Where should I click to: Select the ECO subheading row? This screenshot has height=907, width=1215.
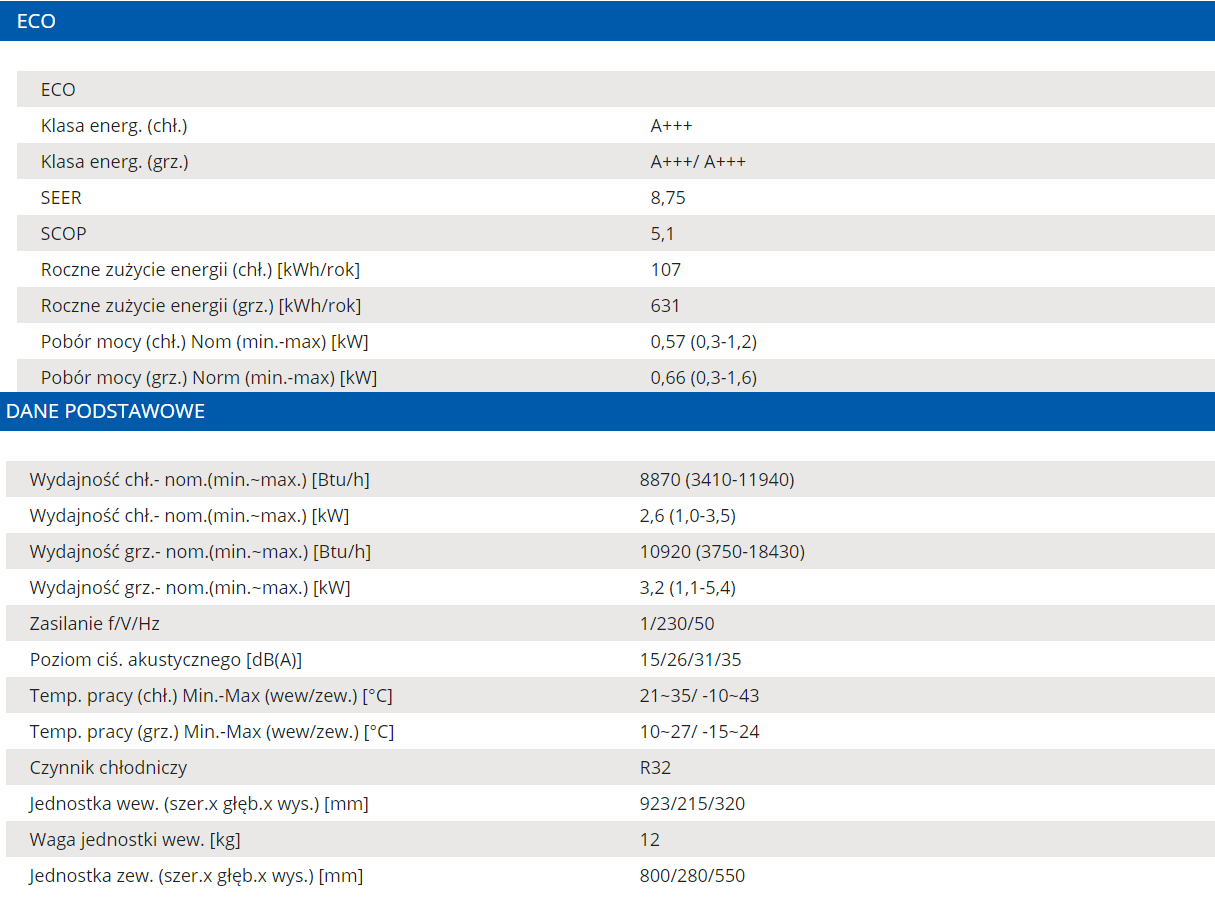point(615,89)
